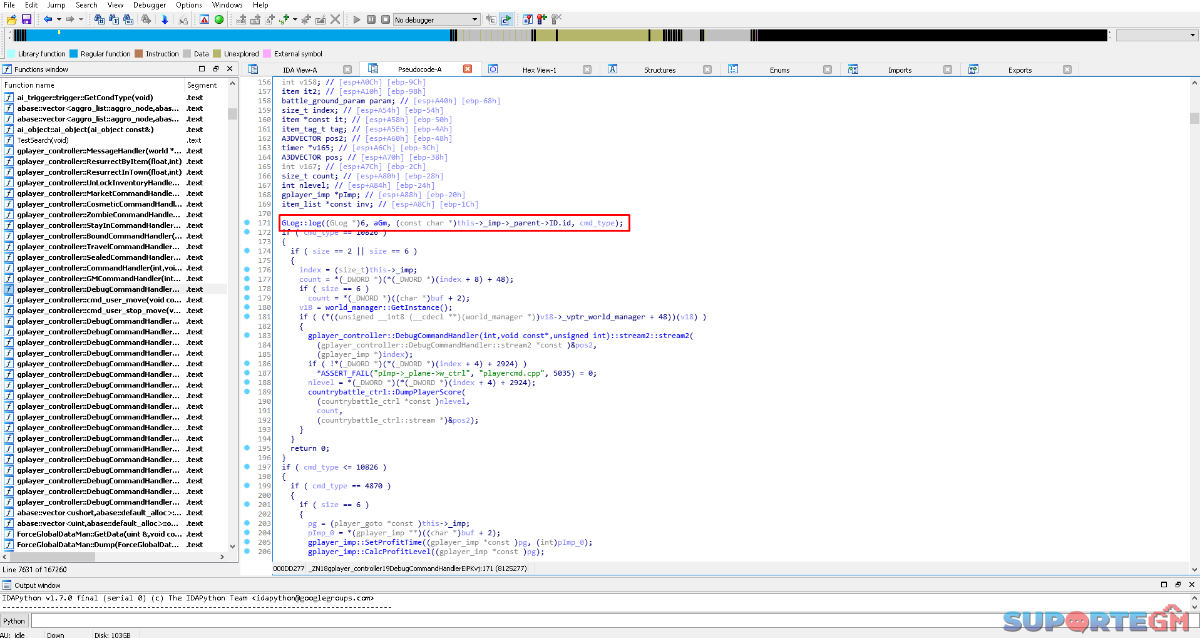
Task: Select gplayer_controller::MessageHandler function row
Action: (115, 150)
